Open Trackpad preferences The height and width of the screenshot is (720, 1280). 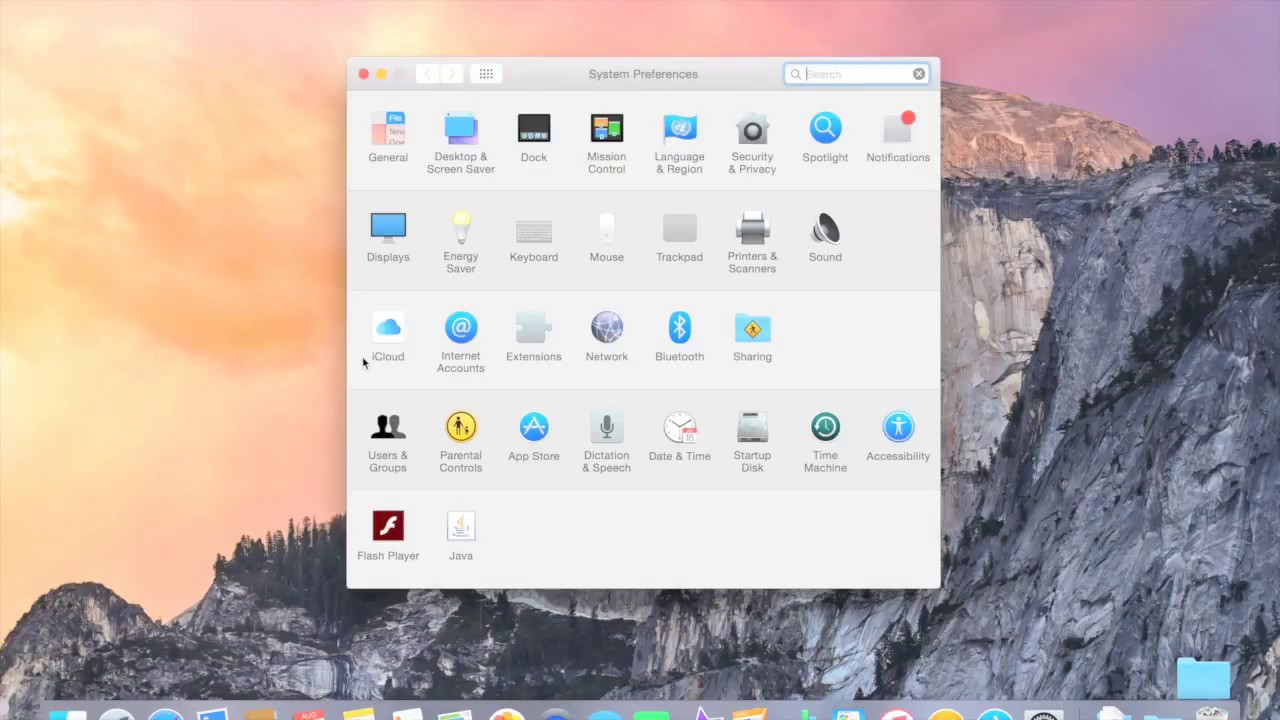click(x=680, y=237)
